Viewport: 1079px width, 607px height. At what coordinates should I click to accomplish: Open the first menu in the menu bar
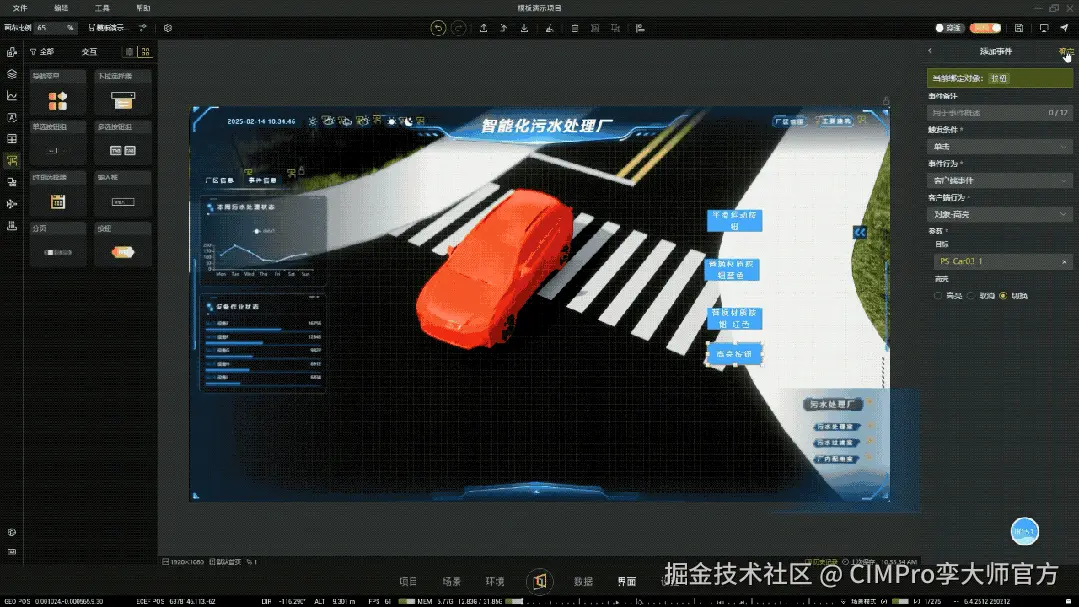click(20, 8)
